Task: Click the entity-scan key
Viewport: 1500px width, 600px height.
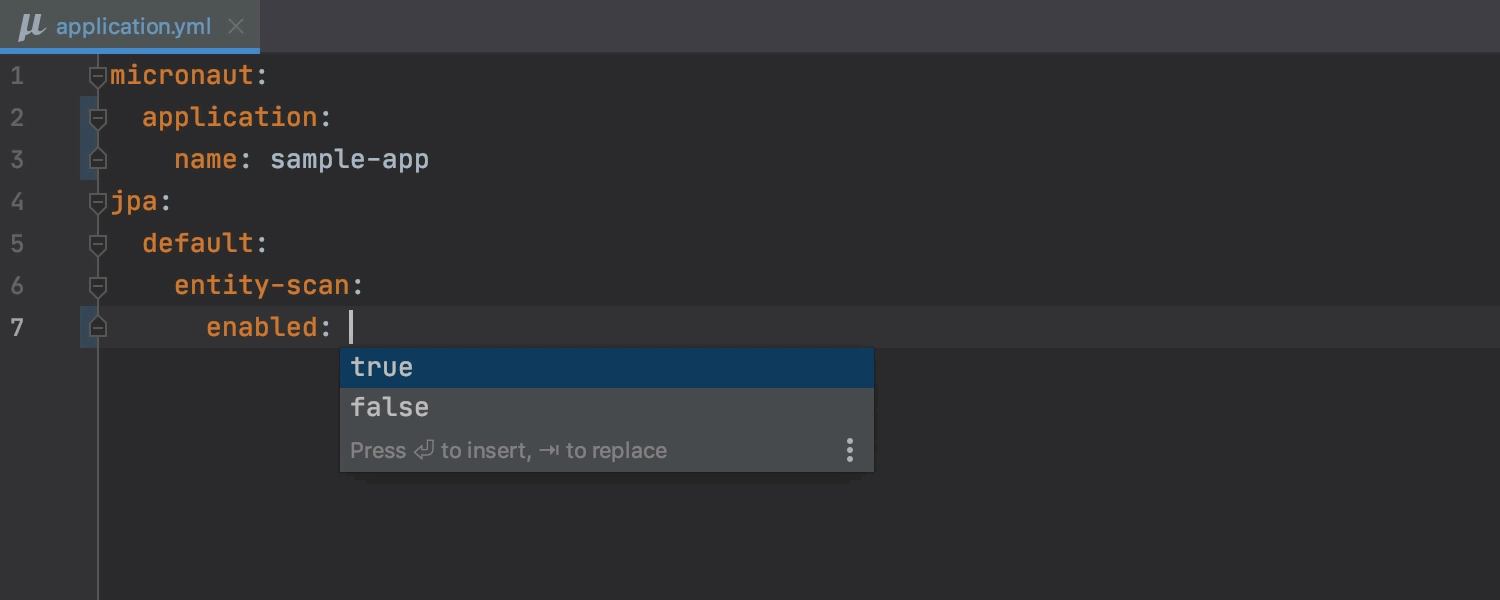Action: click(x=262, y=286)
